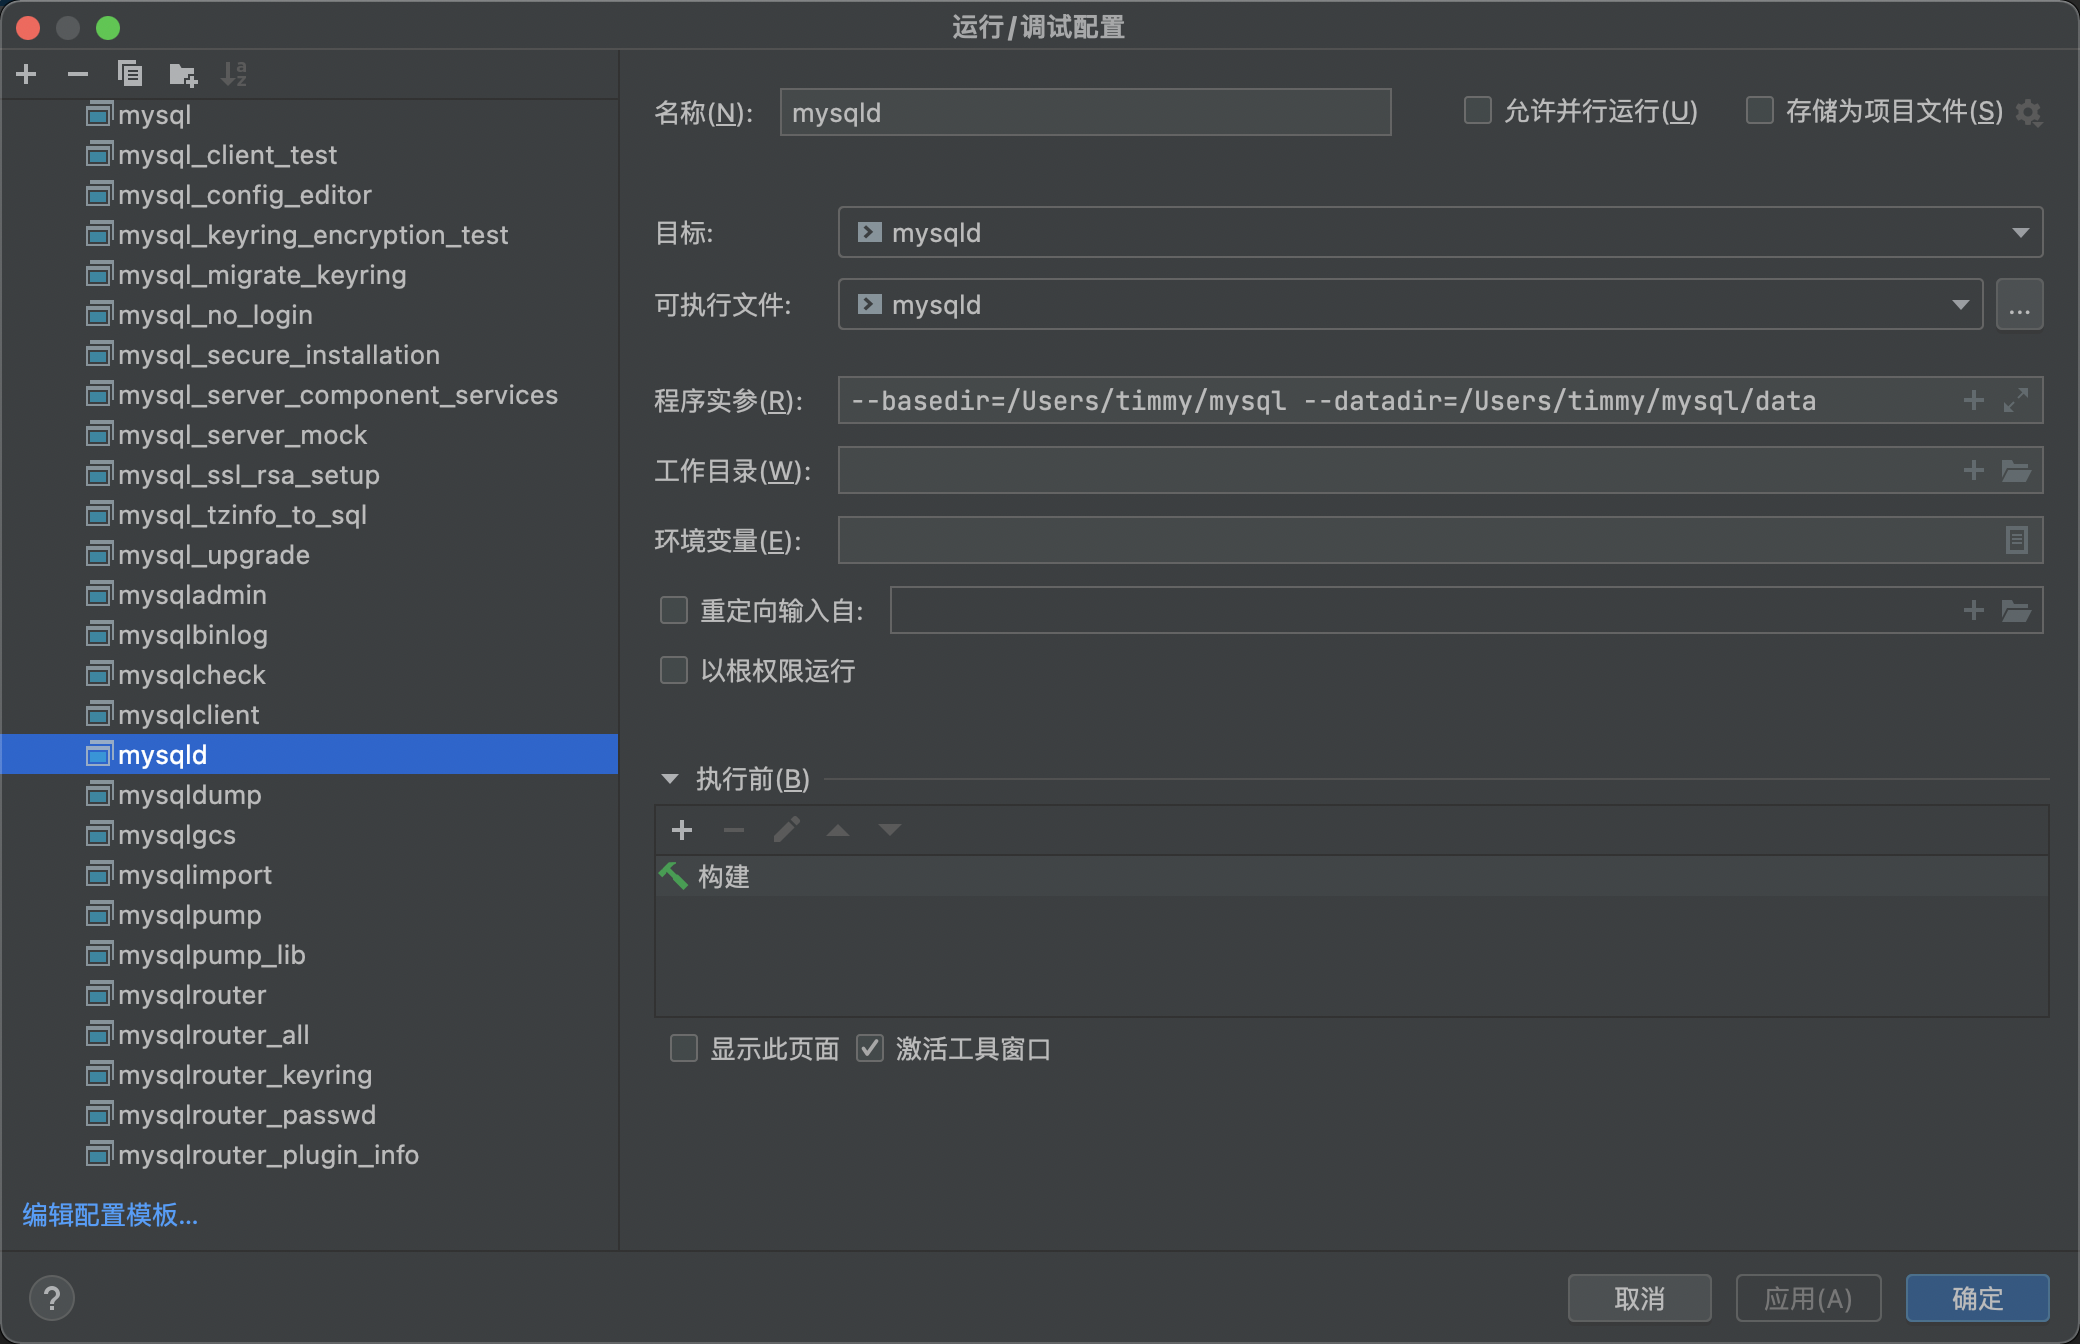Select mysqlpump_lib configuration
The height and width of the screenshot is (1344, 2080).
[x=310, y=955]
